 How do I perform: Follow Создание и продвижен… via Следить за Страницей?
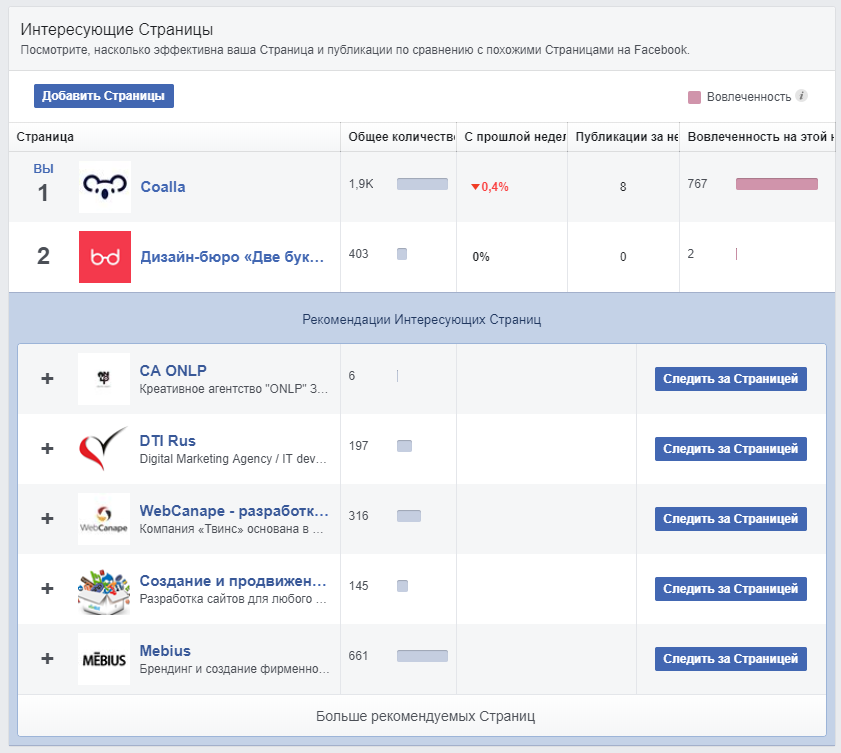[731, 589]
